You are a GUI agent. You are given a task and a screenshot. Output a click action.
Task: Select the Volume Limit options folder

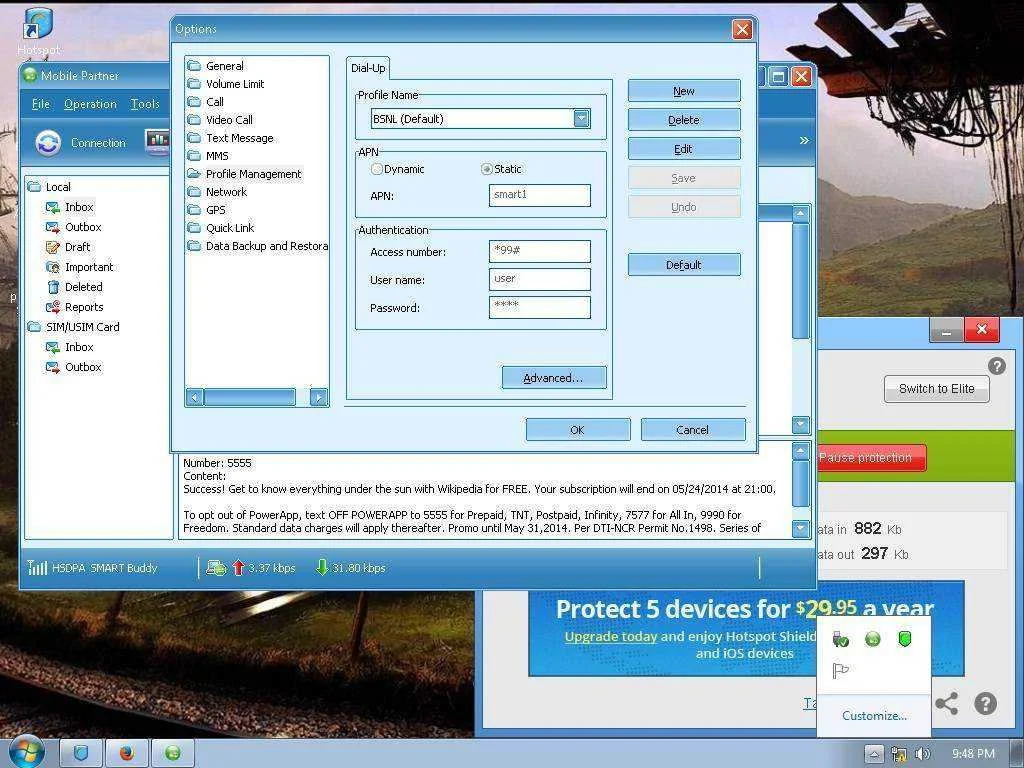tap(234, 84)
